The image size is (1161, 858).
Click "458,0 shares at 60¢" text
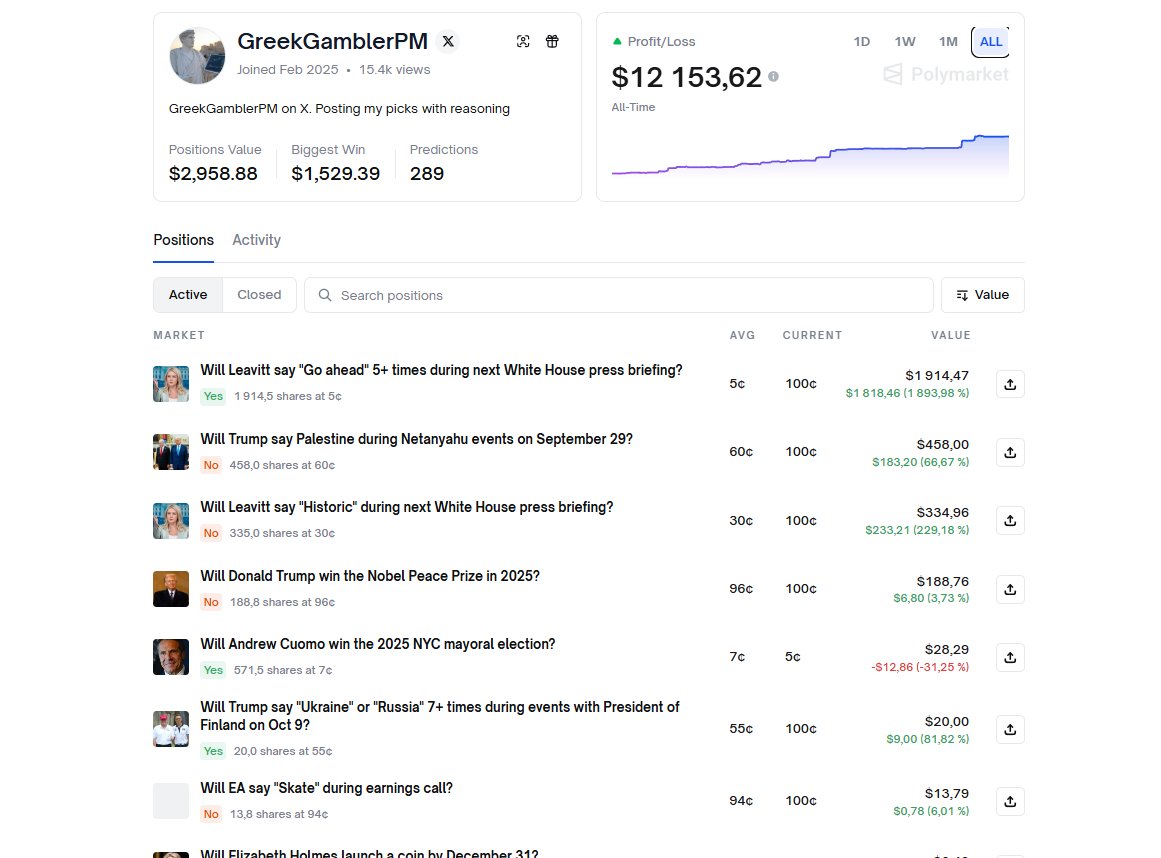[282, 465]
